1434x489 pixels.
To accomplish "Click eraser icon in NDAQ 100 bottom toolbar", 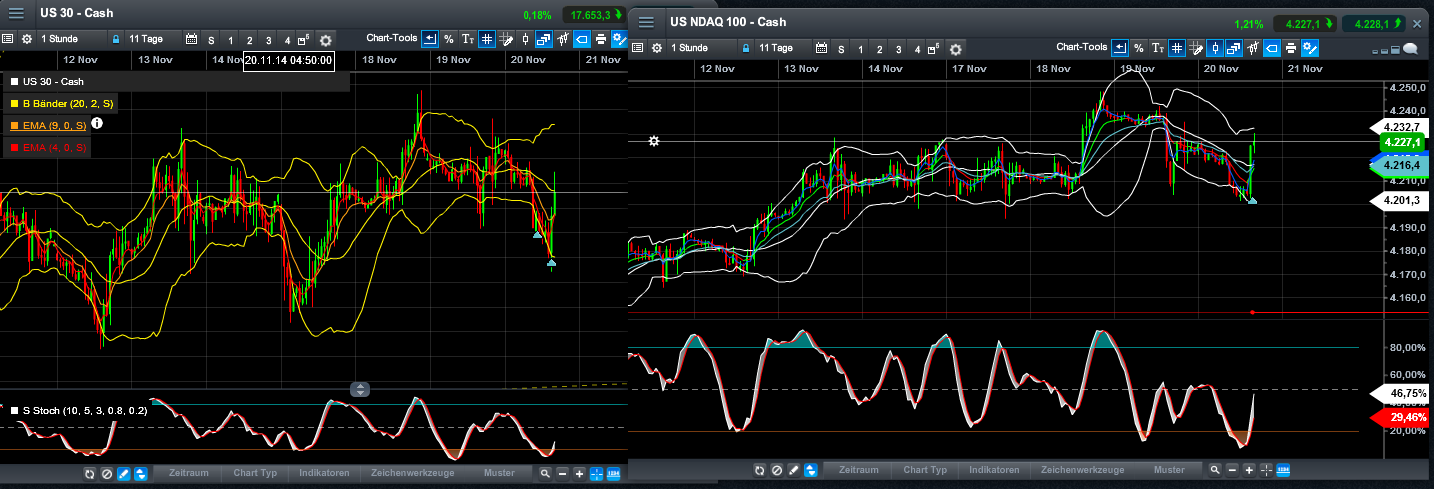I will (x=793, y=470).
